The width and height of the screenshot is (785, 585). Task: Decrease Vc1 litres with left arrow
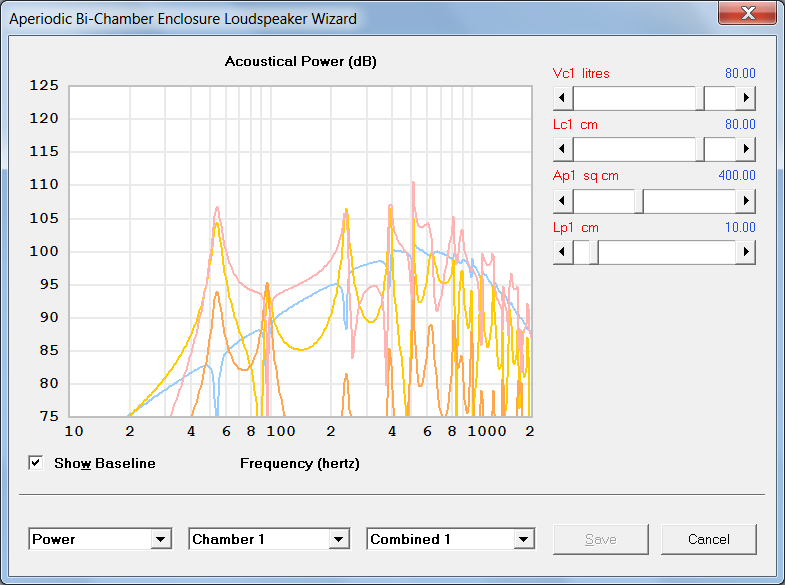tap(563, 98)
